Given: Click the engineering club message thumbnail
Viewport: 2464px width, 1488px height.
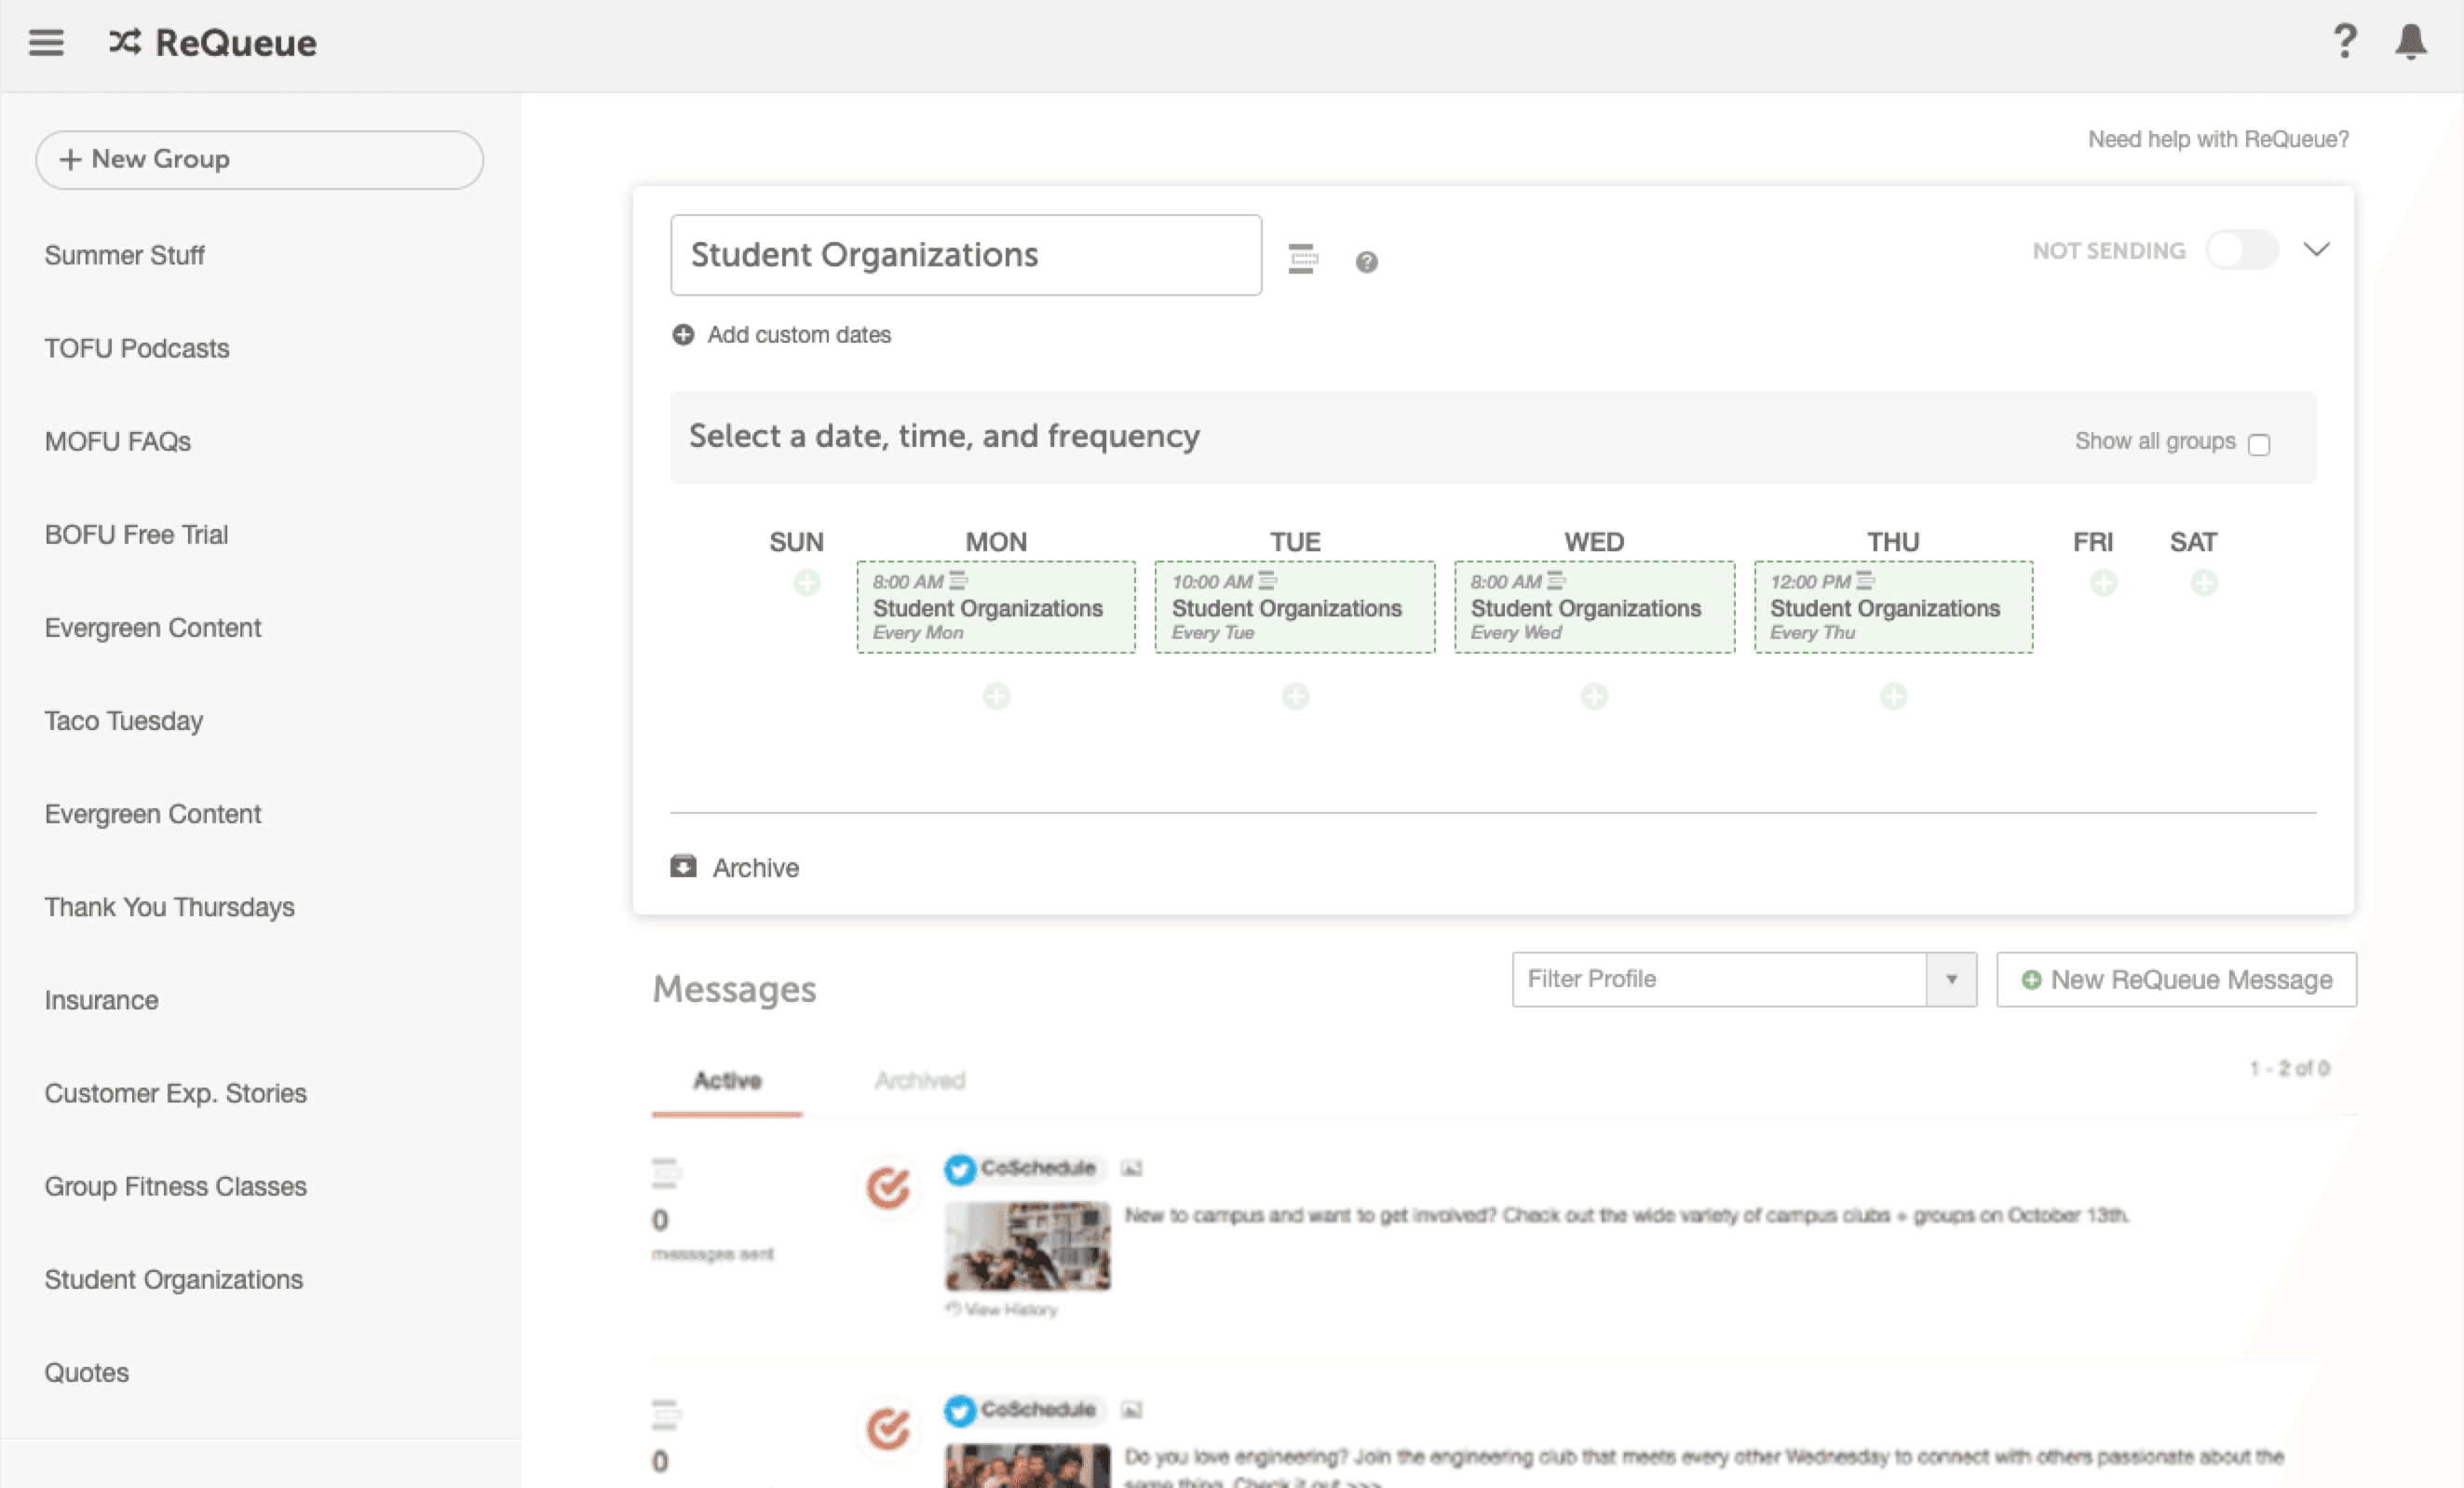Looking at the screenshot, I should [x=1027, y=1465].
